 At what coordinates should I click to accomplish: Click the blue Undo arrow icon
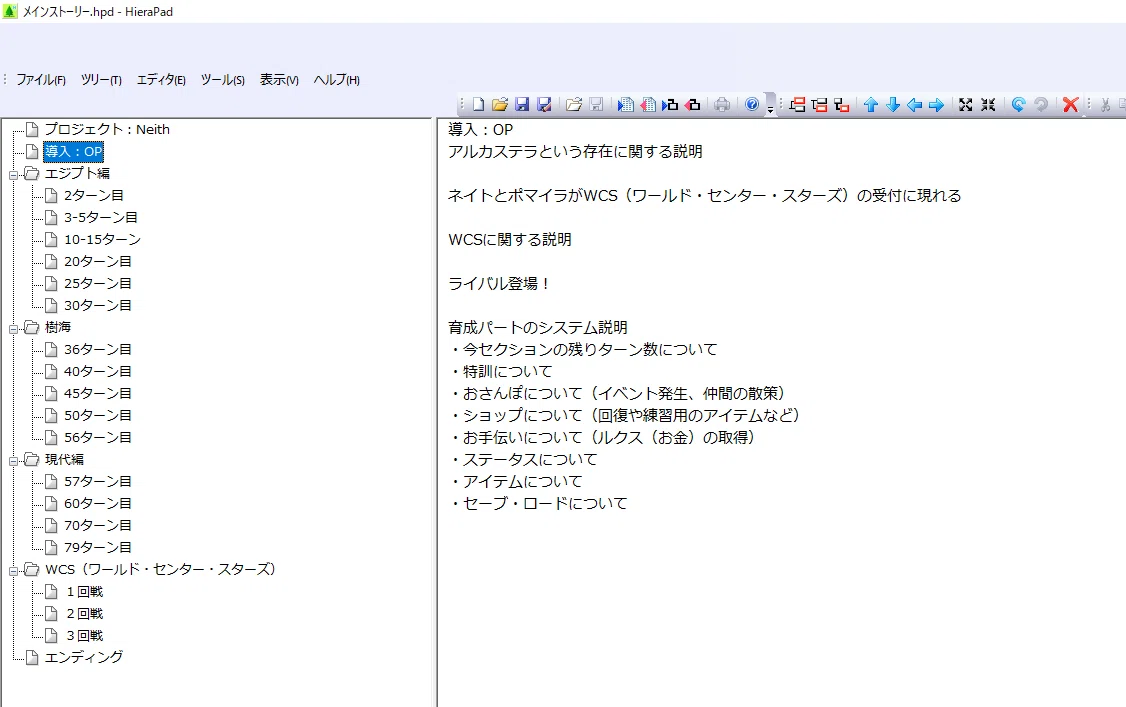point(1018,105)
